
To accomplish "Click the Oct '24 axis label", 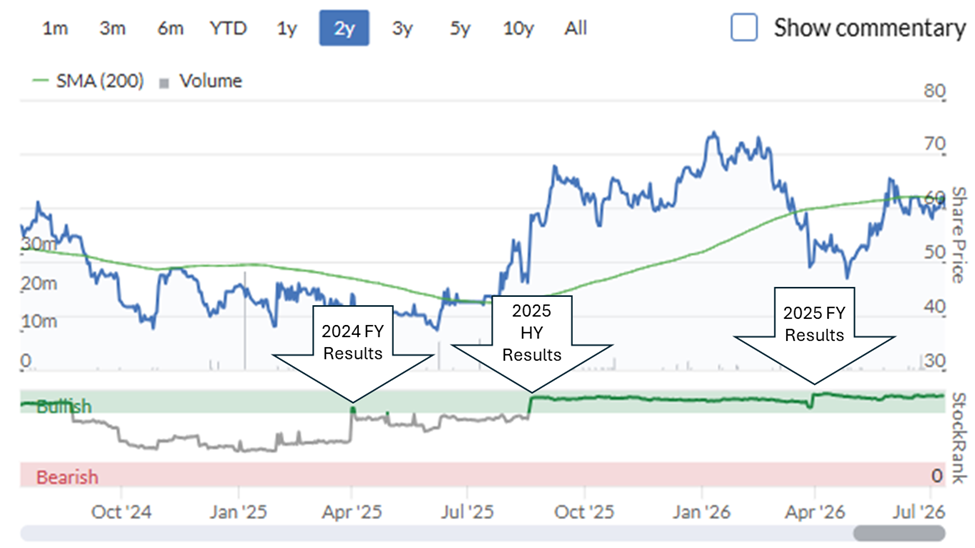I will 121,512.
